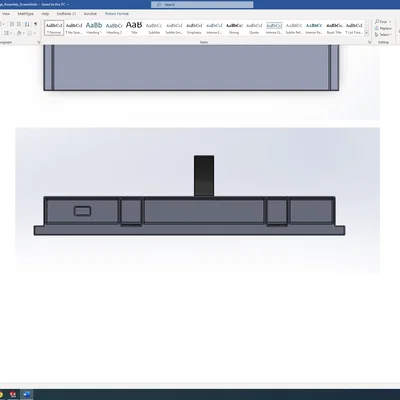This screenshot has width=400, height=400.
Task: Click the Increase Indent icon
Action: pos(19,24)
